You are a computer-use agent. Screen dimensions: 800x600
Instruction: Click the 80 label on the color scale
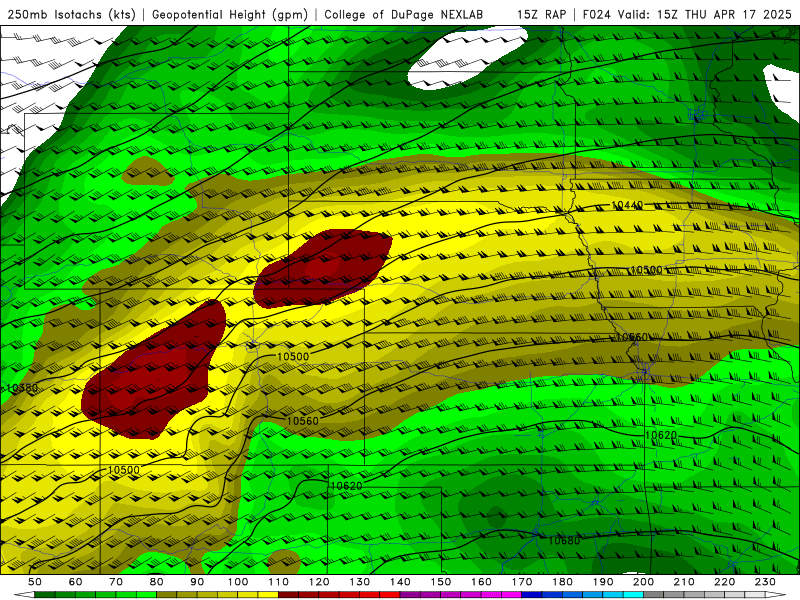(157, 582)
